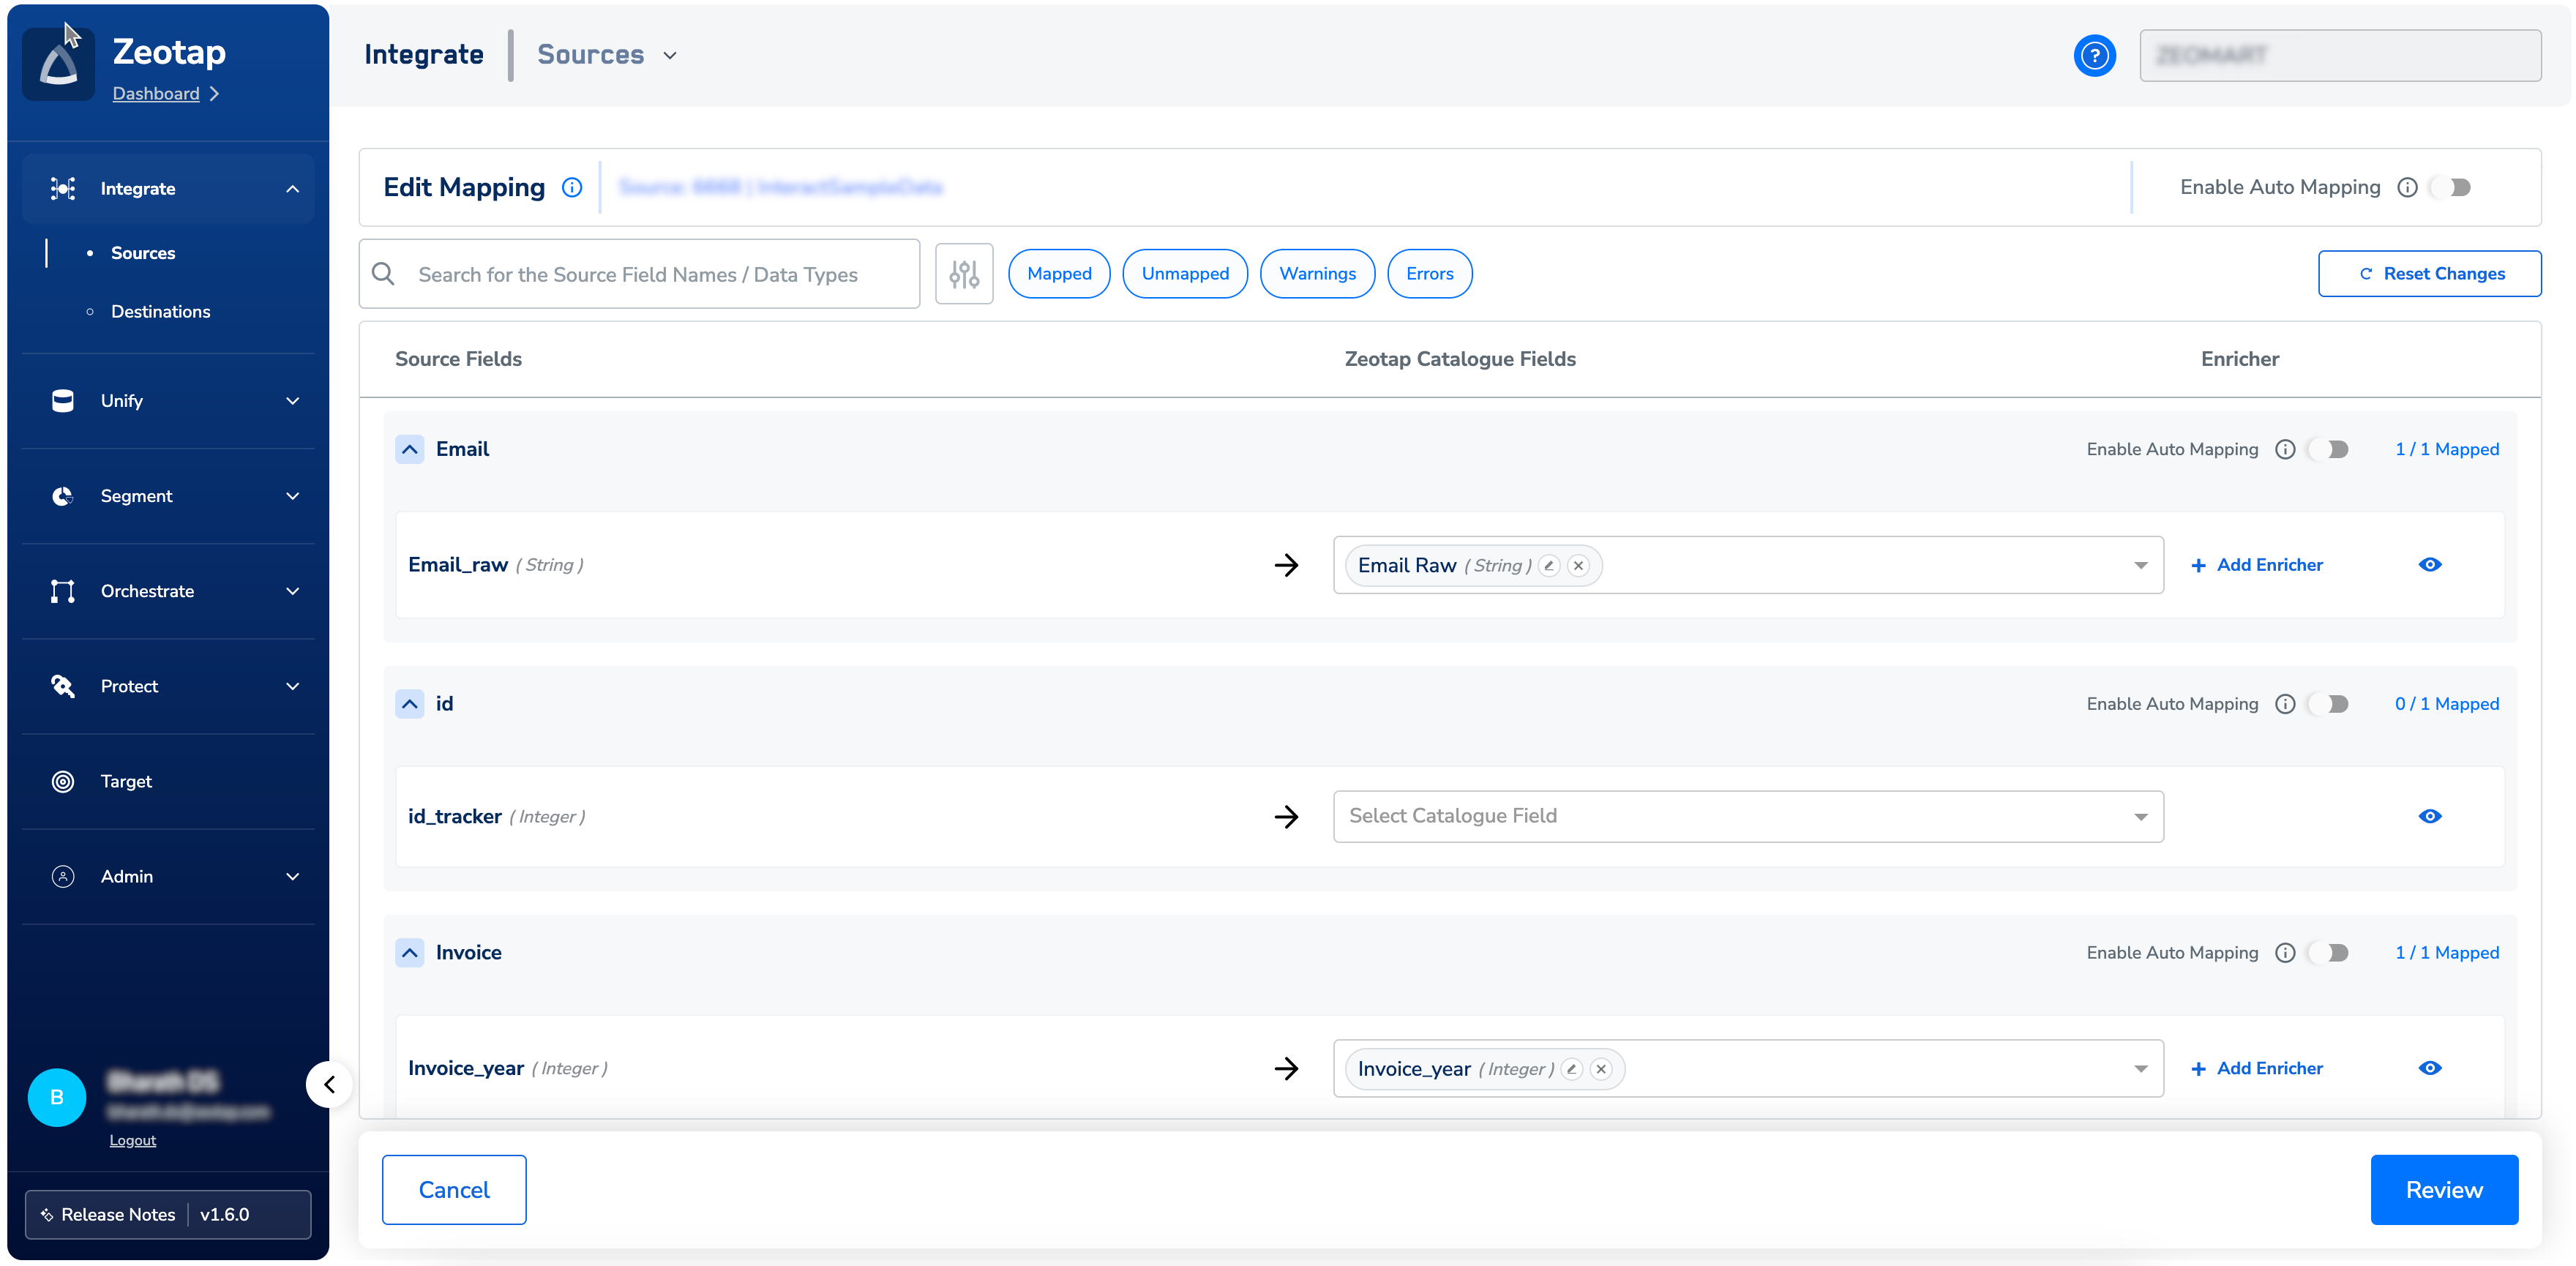Click the edit pencil on Email Raw chip

click(1549, 566)
